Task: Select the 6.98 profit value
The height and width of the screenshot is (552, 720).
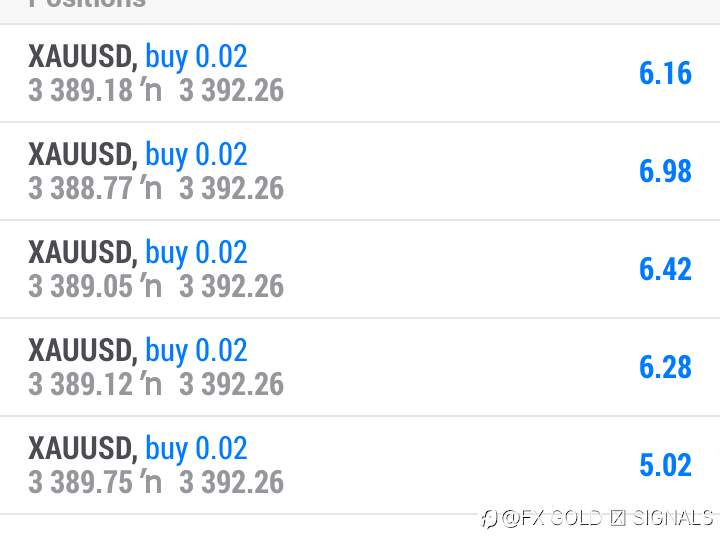Action: [x=665, y=171]
